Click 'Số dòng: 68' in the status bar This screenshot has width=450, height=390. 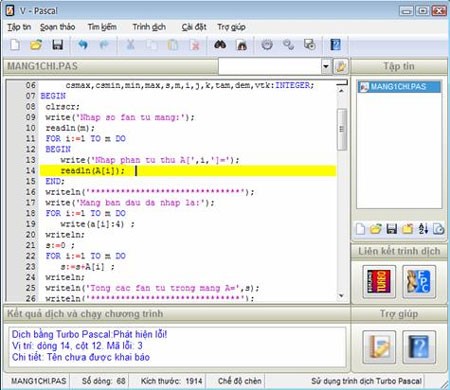point(104,381)
